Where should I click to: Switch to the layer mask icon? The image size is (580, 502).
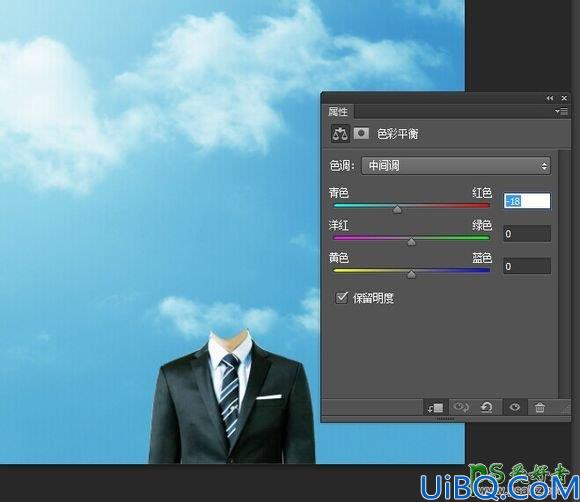361,133
